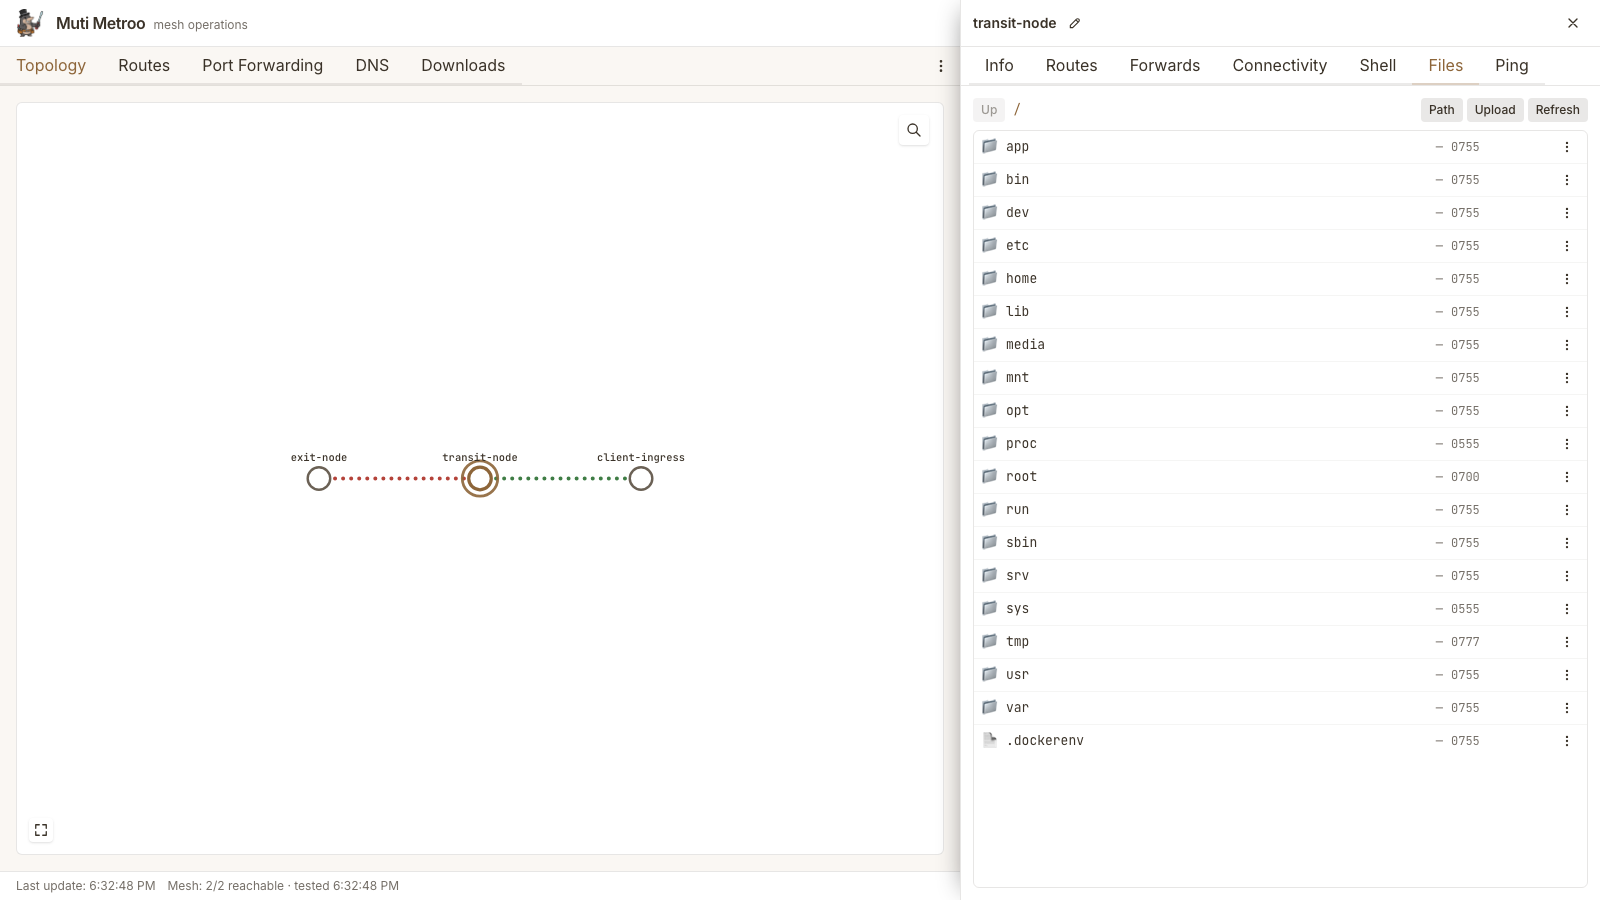Click the Upload button

pos(1495,110)
